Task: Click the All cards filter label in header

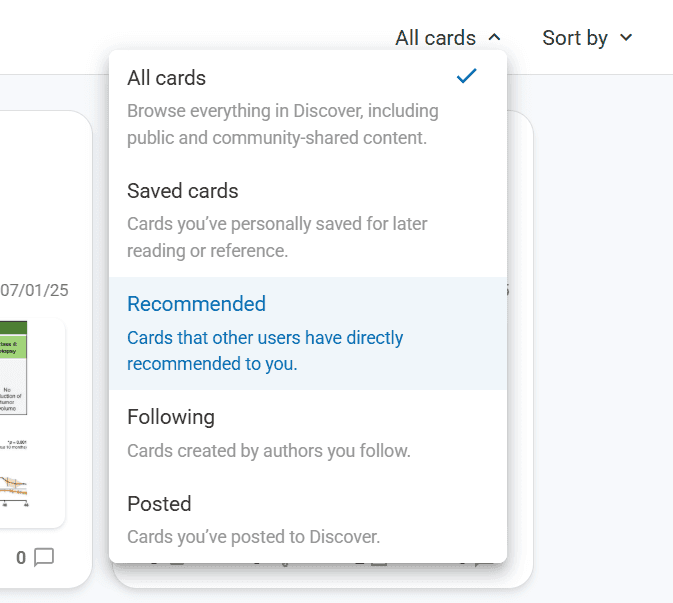Action: (x=435, y=38)
